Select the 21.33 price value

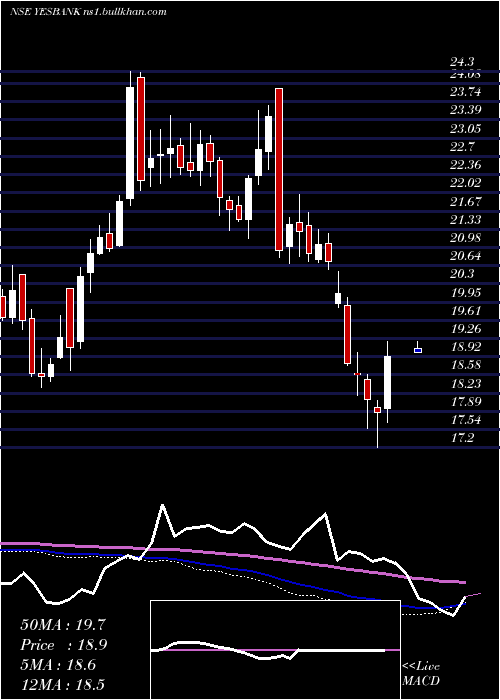(x=466, y=220)
